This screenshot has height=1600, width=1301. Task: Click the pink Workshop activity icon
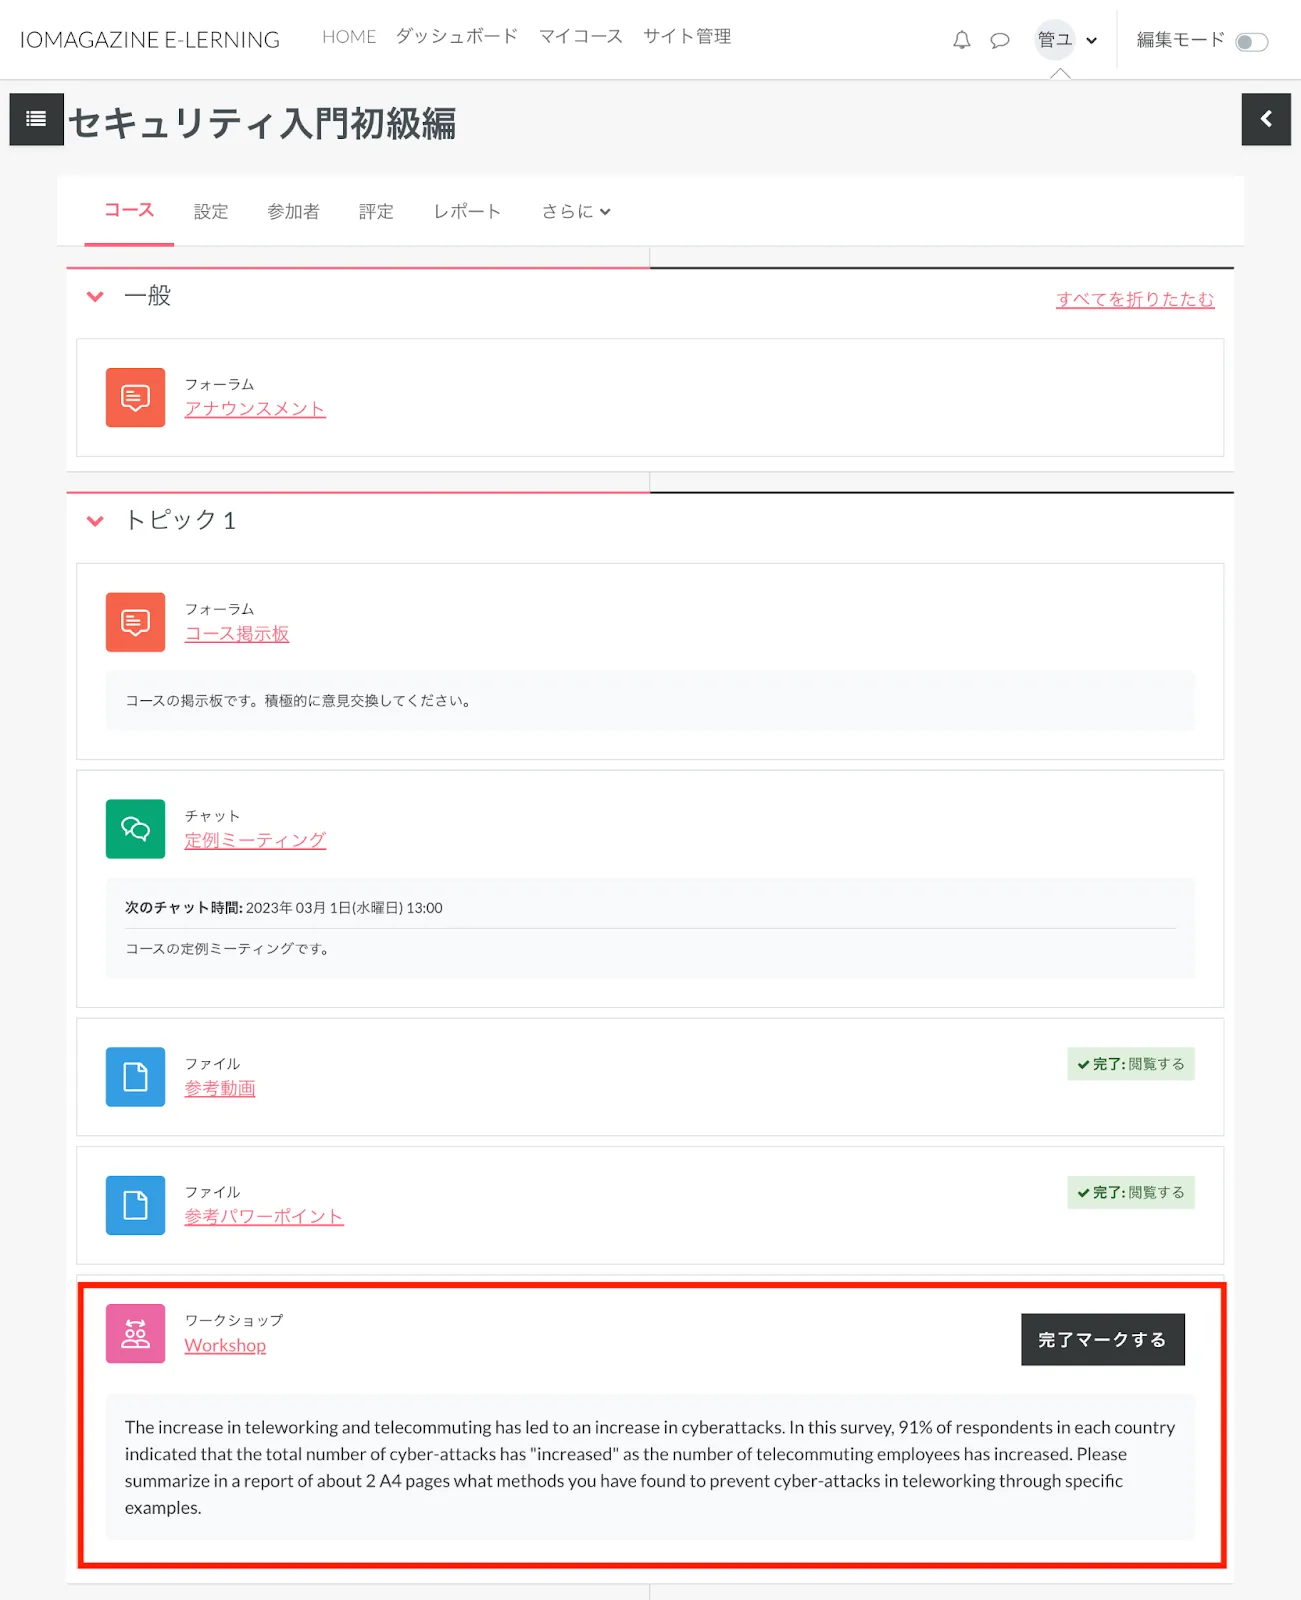click(135, 1333)
